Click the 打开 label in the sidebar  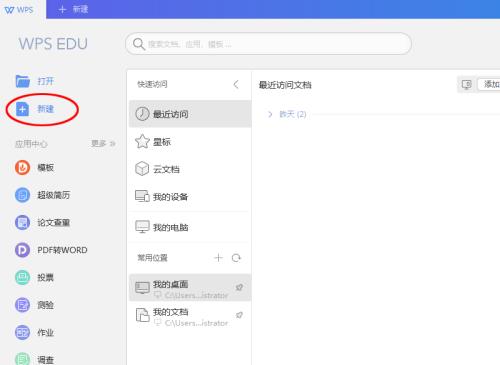45,81
